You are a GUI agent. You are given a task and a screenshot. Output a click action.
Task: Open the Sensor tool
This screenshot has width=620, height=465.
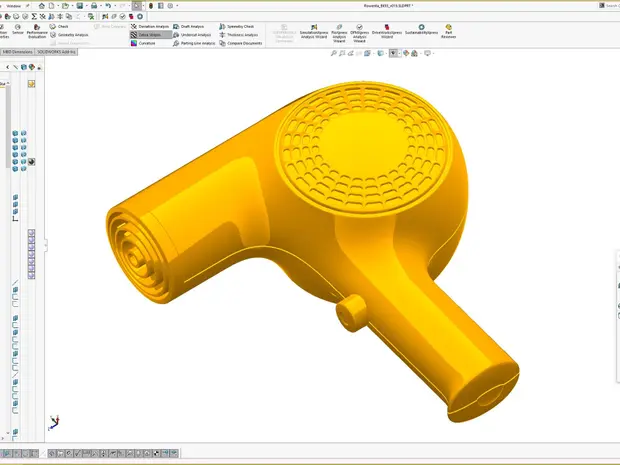click(17, 29)
